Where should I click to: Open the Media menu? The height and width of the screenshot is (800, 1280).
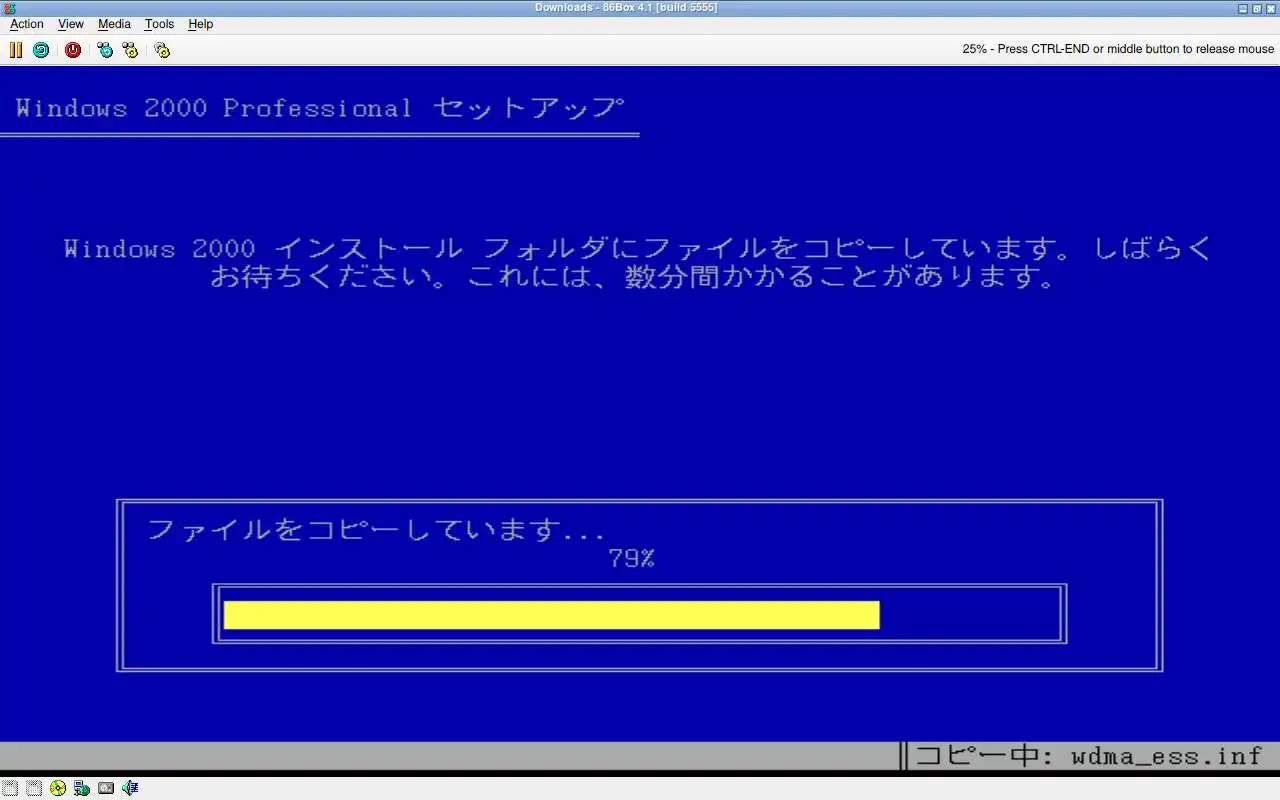[114, 24]
